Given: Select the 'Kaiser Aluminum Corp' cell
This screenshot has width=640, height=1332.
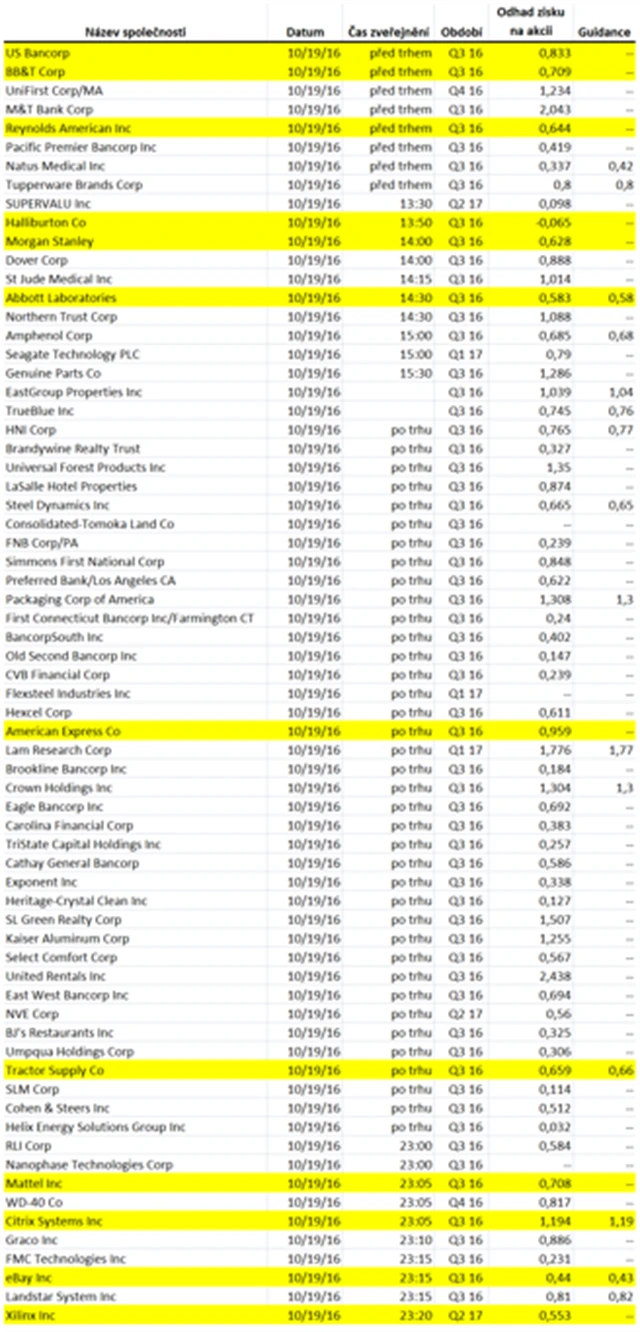Looking at the screenshot, I should tap(134, 939).
